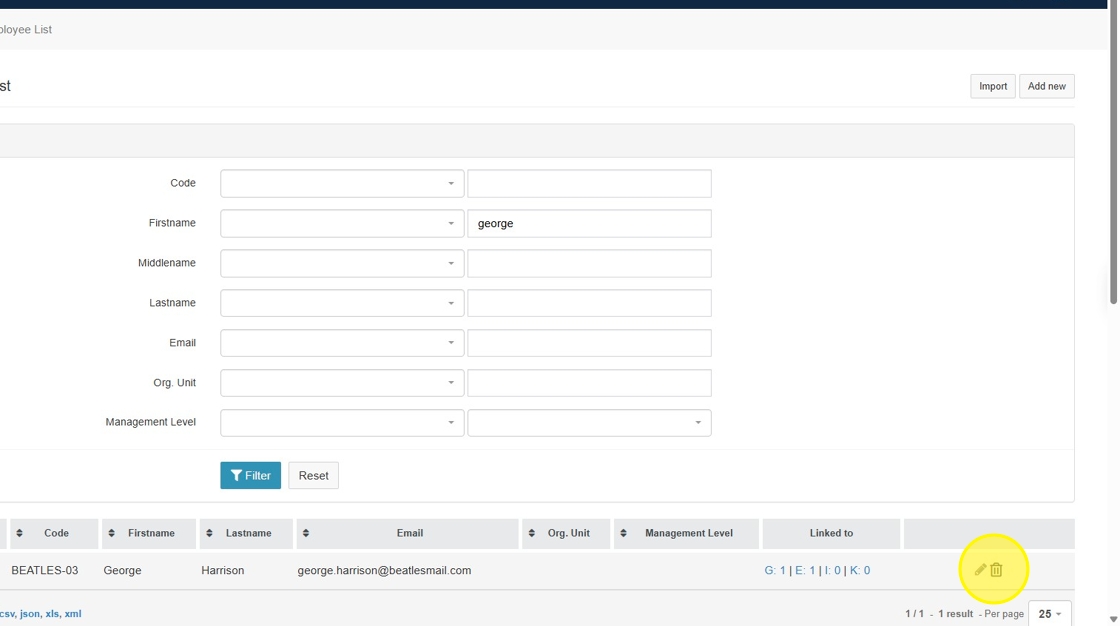The image size is (1120, 626).
Task: Sort the table by Org. Unit column
Action: (x=532, y=534)
